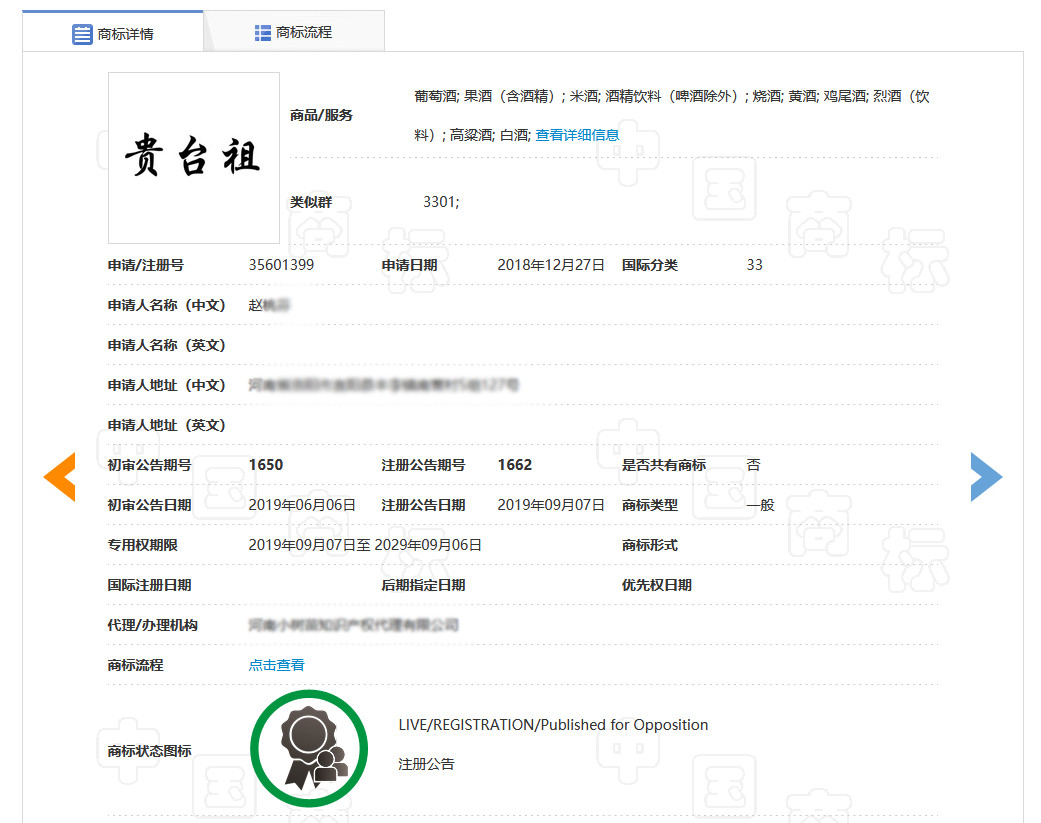This screenshot has height=823, width=1041.
Task: Click the 申请人地址（英文） label
Action: click(x=167, y=425)
